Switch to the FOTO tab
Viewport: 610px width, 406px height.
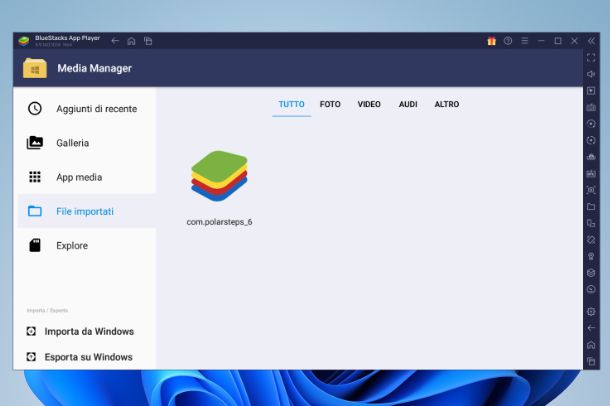(330, 104)
